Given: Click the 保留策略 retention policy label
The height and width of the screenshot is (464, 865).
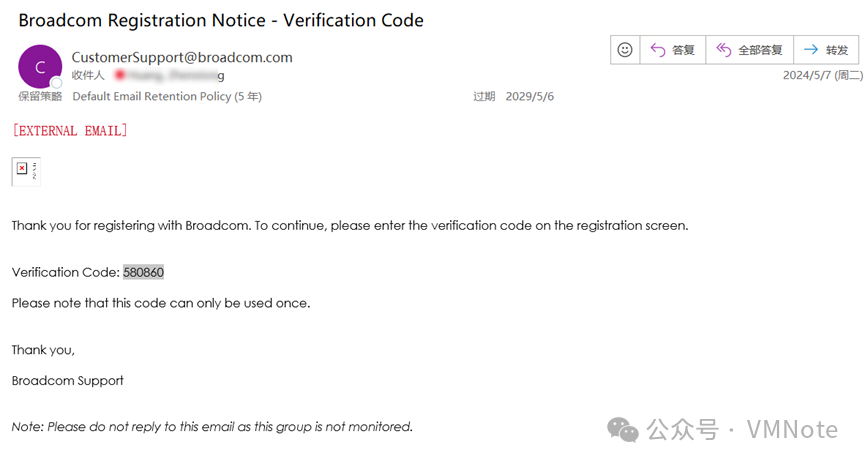Looking at the screenshot, I should (x=40, y=97).
